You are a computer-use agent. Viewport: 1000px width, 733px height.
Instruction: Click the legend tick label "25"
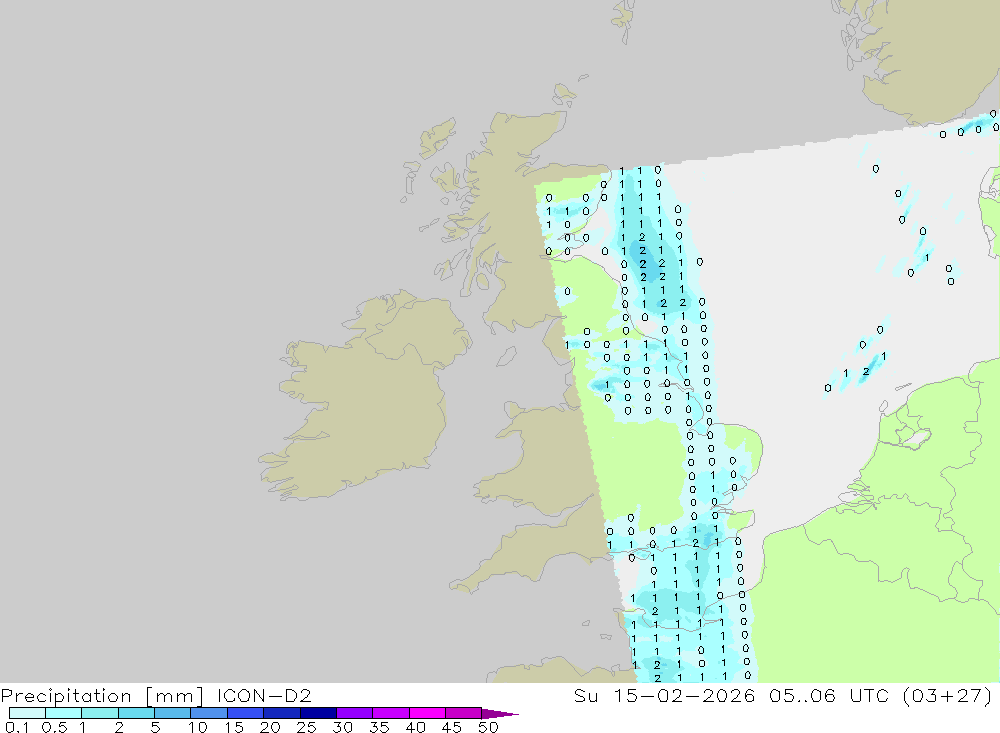pos(307,727)
